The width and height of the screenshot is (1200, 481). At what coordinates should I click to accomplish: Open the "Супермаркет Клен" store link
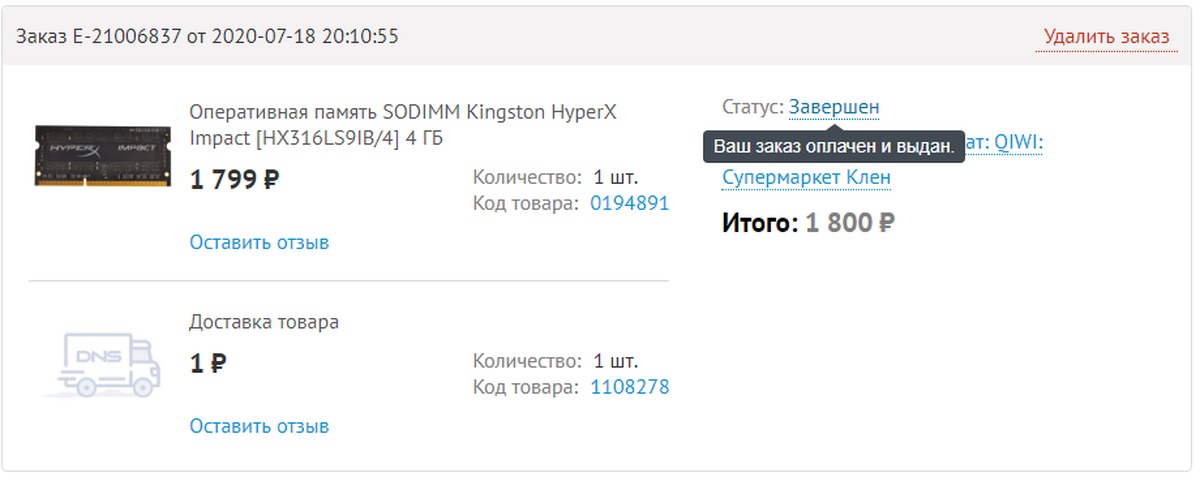click(x=806, y=178)
